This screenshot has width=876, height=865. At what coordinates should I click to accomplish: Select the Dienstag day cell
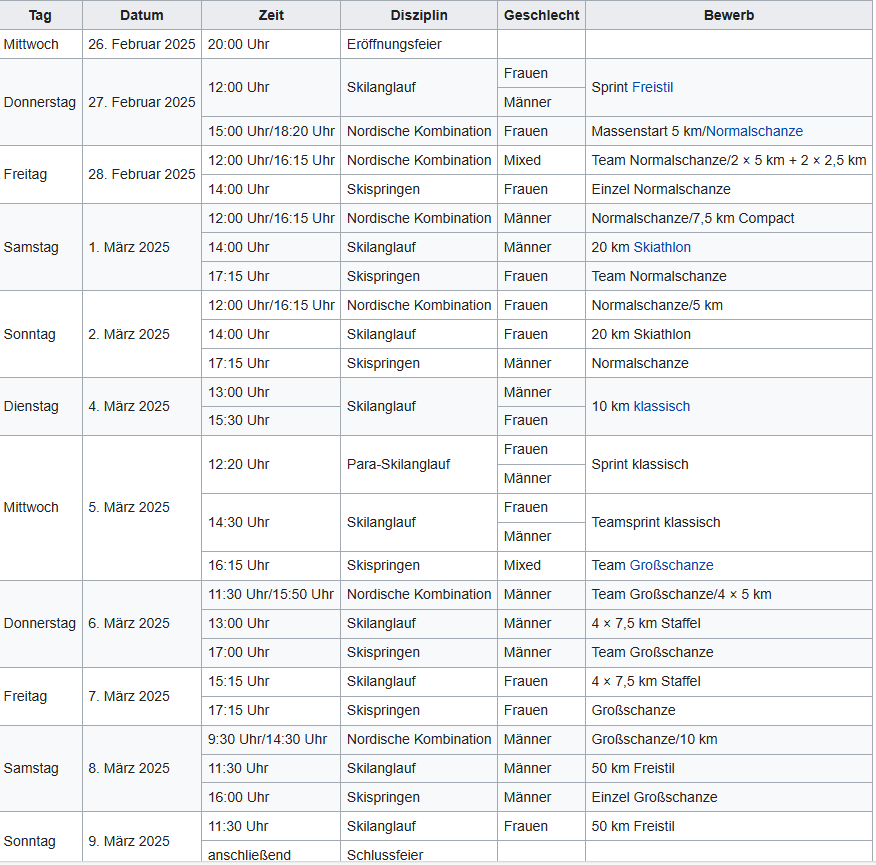(x=31, y=406)
